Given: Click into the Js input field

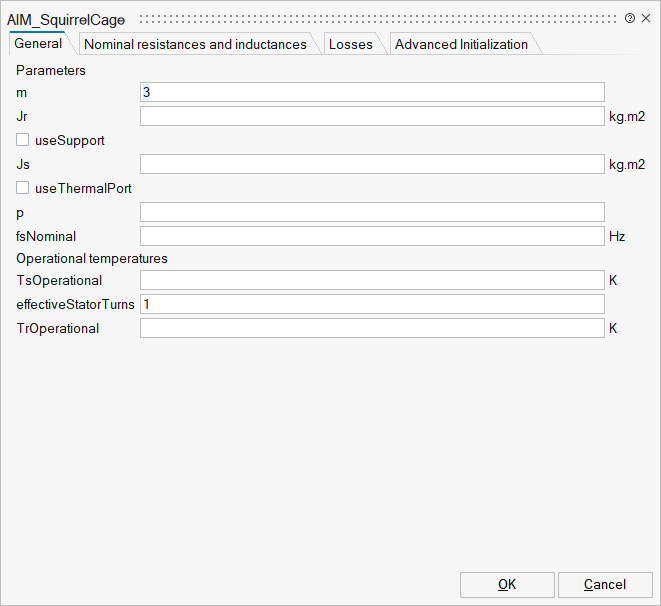Looking at the screenshot, I should [x=372, y=164].
